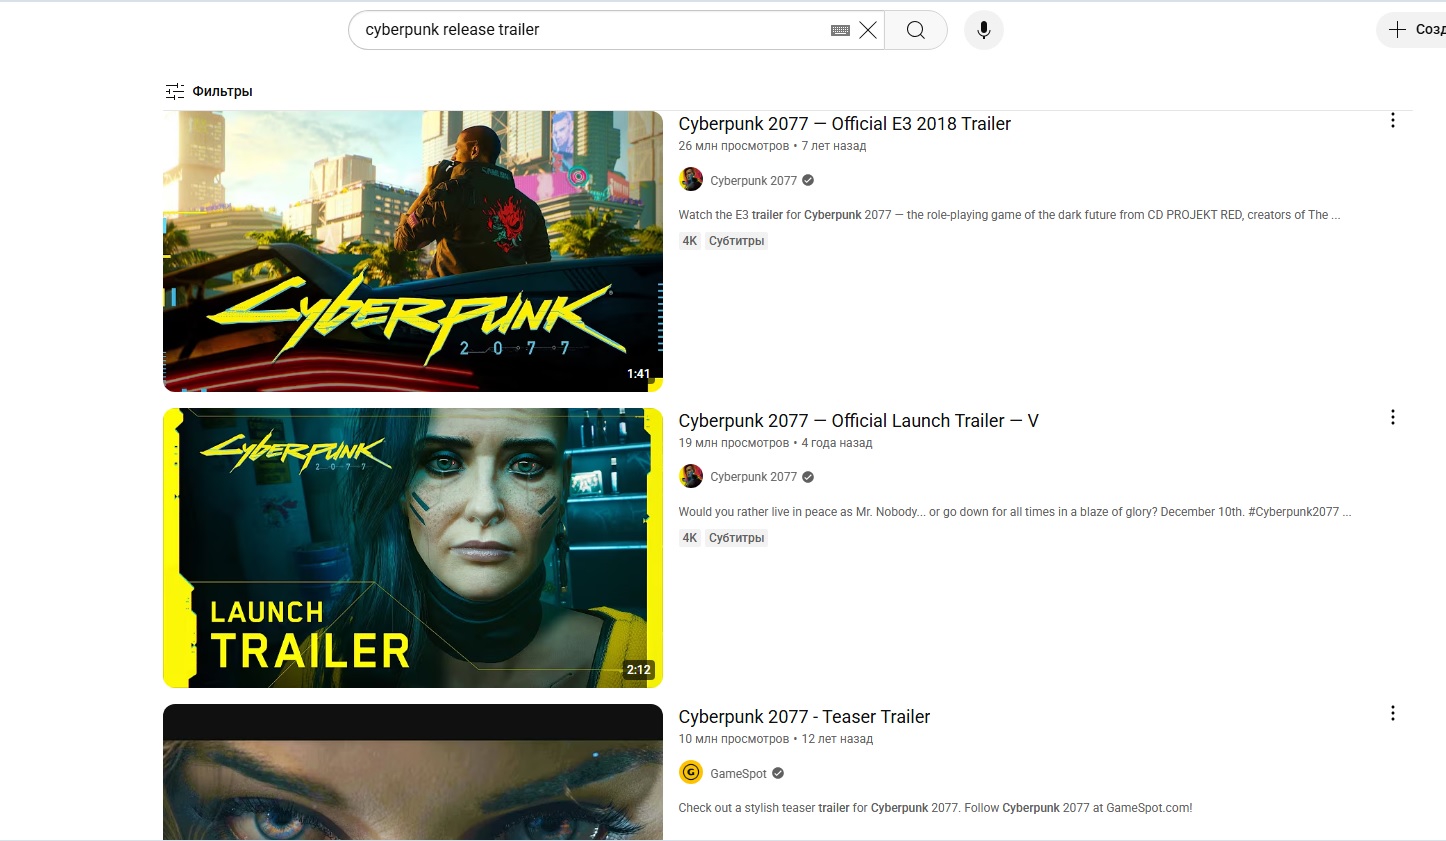Open the E3 2018 Trailer thumbnail

(x=413, y=251)
